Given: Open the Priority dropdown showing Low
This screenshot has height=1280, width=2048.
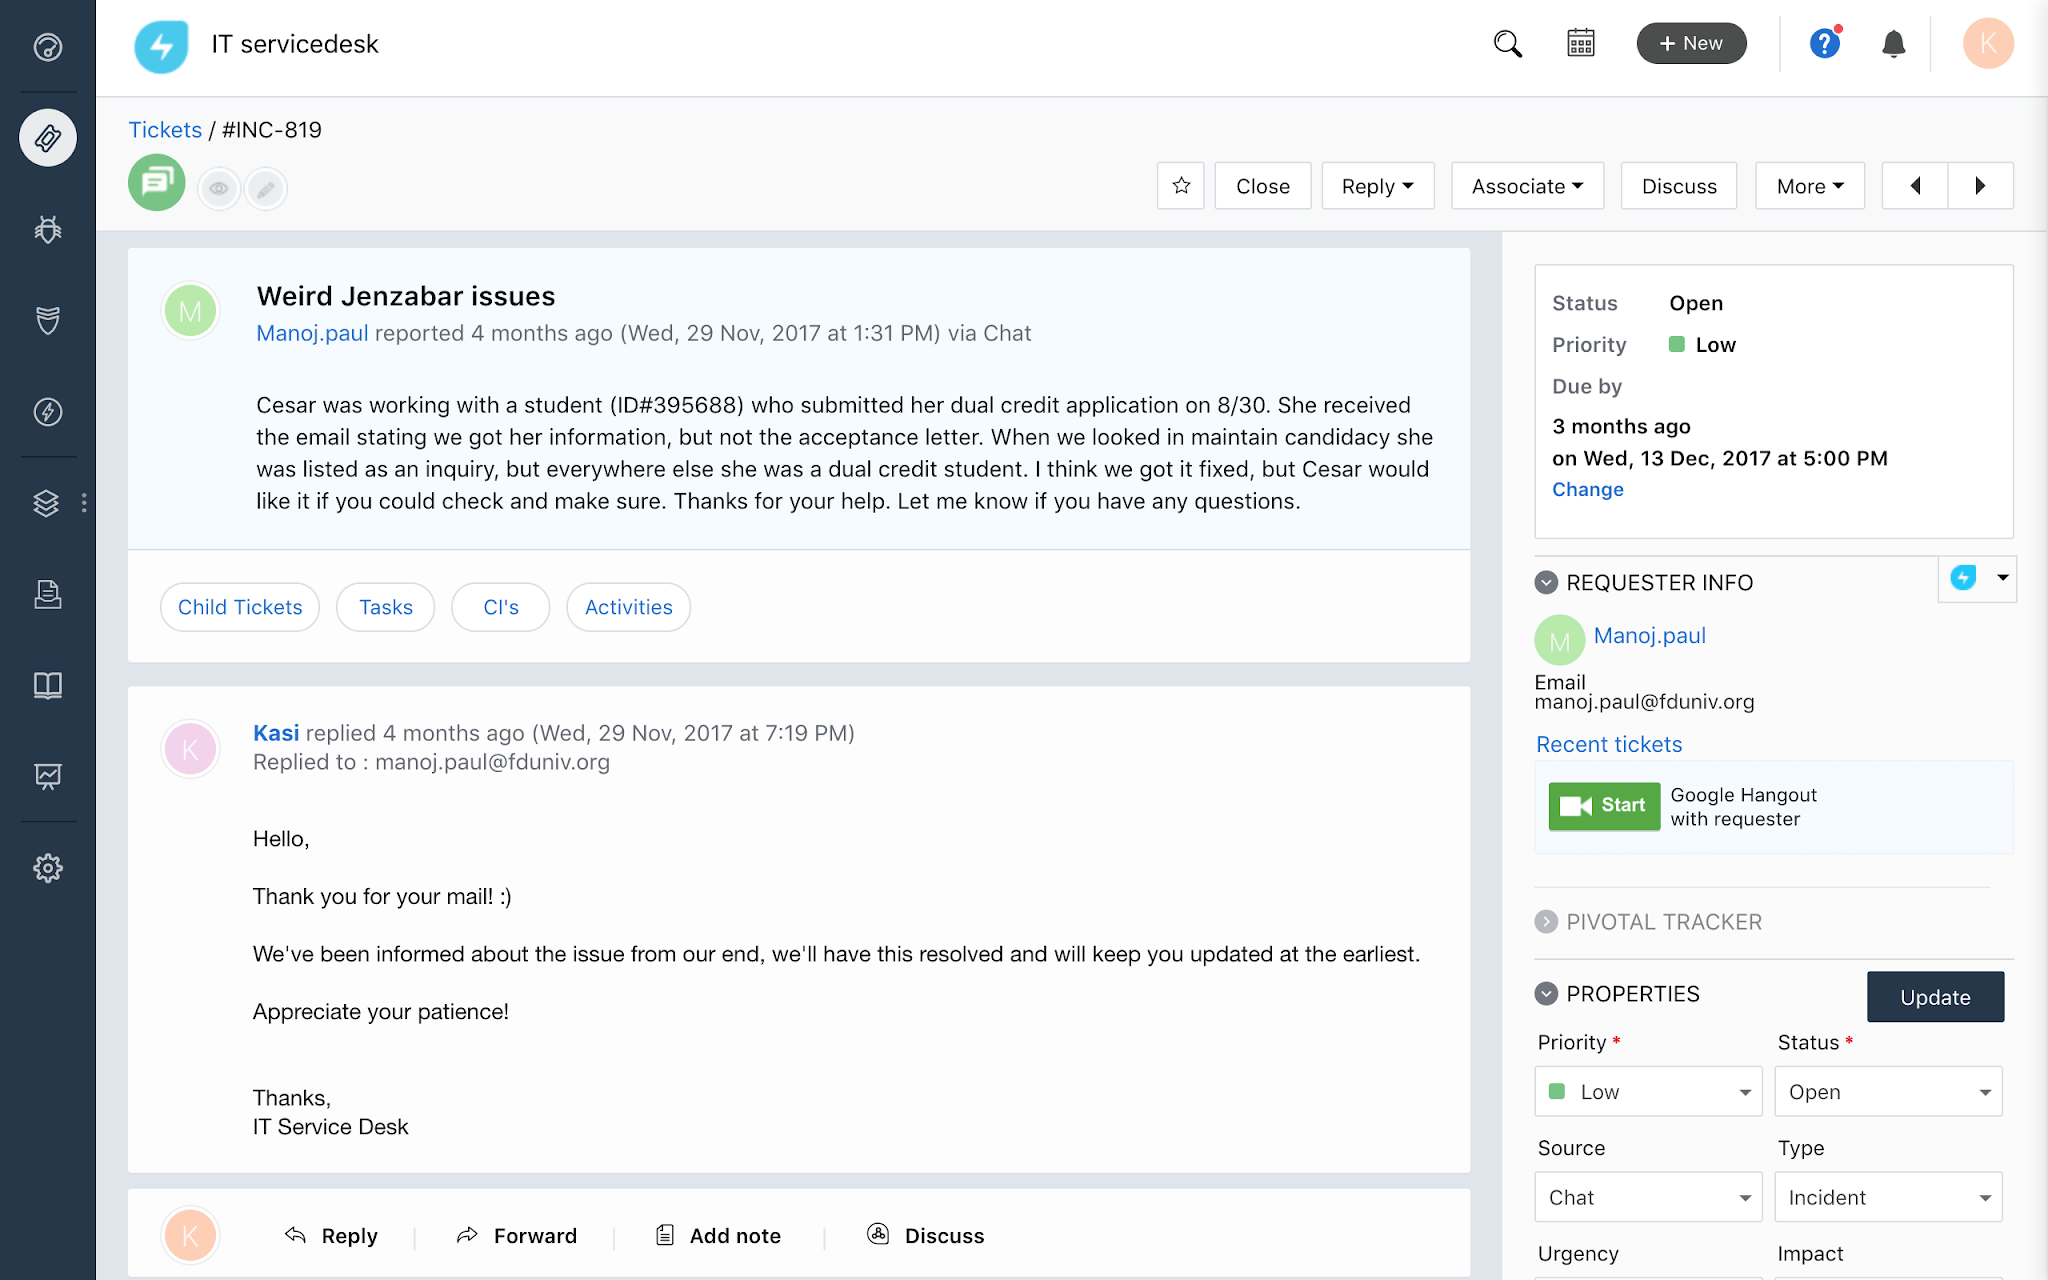Looking at the screenshot, I should click(x=1647, y=1091).
